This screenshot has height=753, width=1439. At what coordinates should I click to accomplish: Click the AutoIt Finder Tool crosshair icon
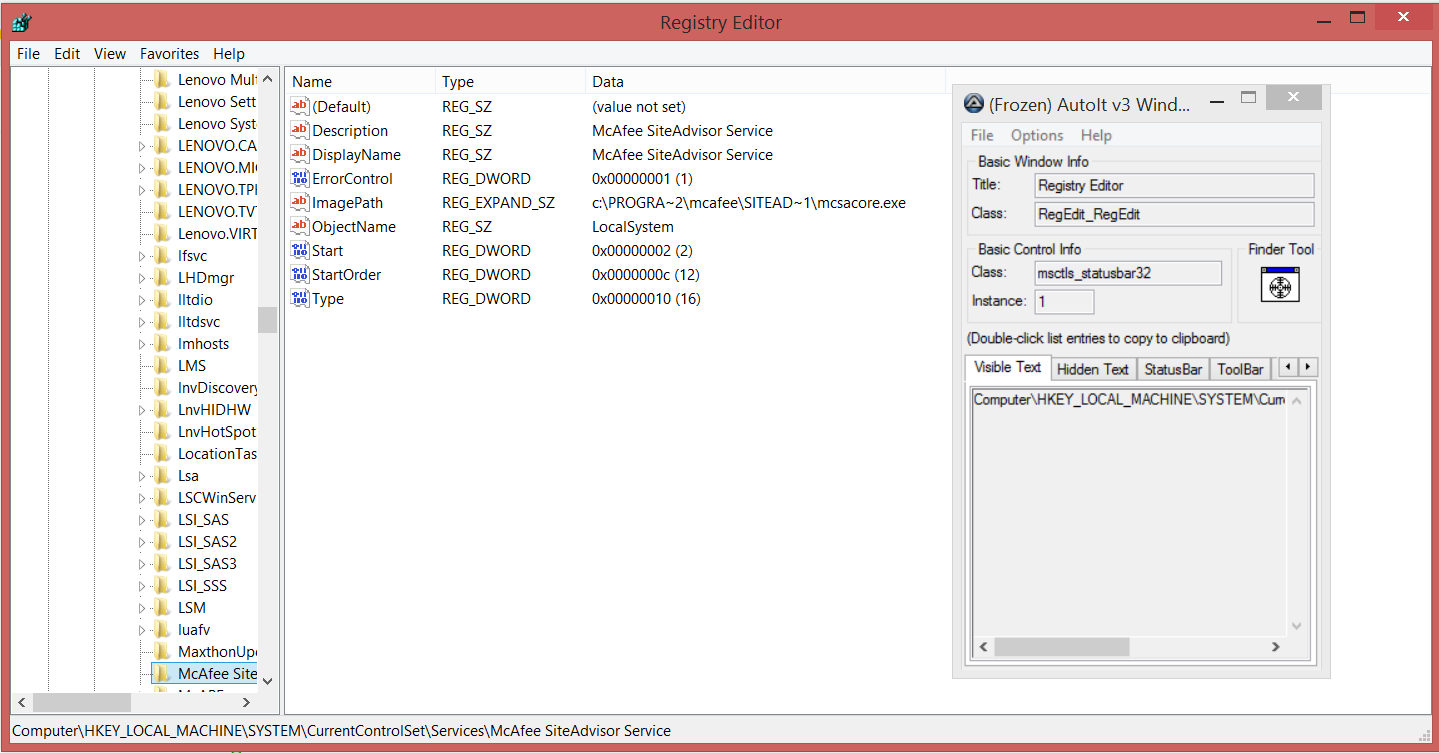pyautogui.click(x=1279, y=286)
